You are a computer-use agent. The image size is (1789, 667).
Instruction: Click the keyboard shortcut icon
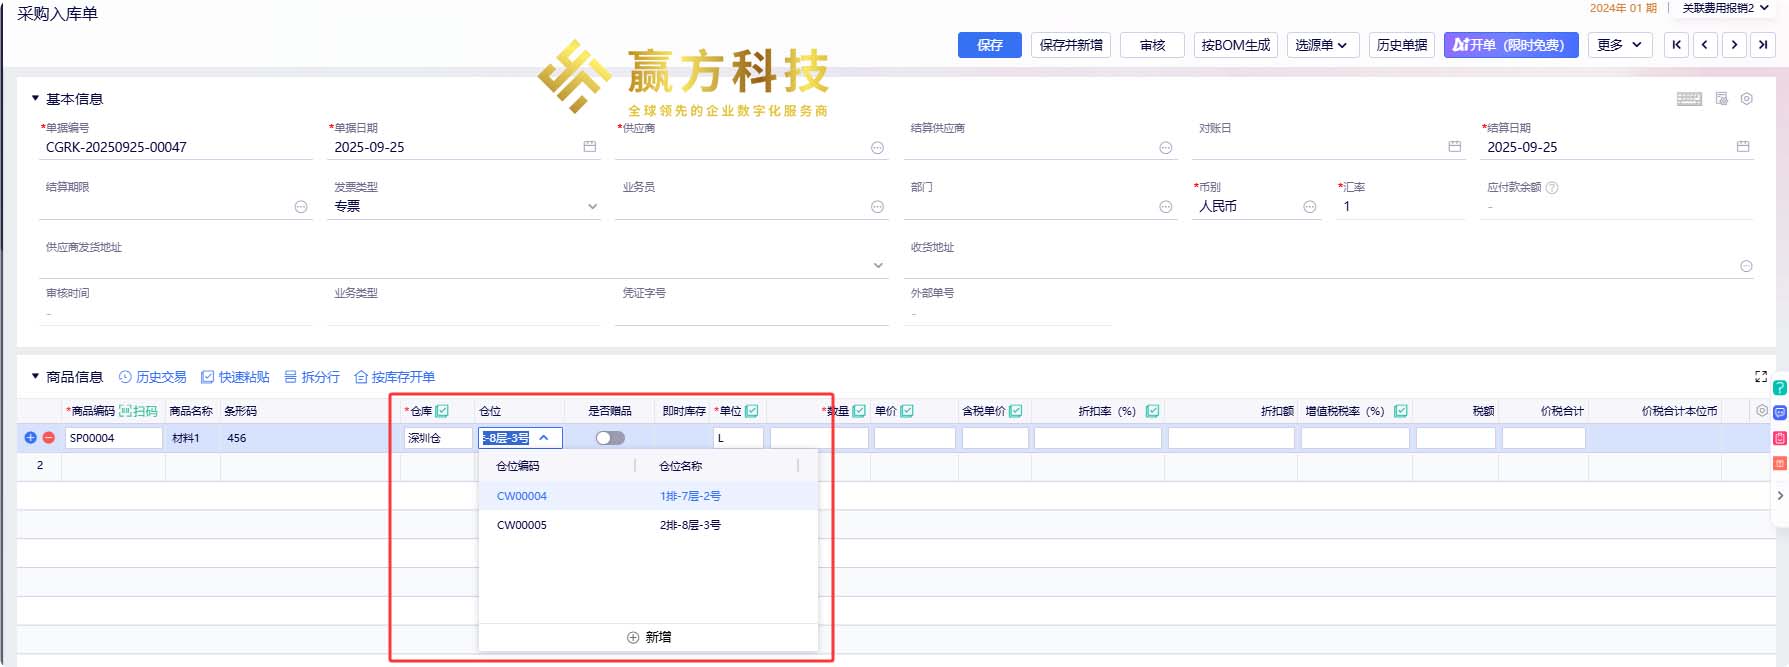coord(1689,99)
